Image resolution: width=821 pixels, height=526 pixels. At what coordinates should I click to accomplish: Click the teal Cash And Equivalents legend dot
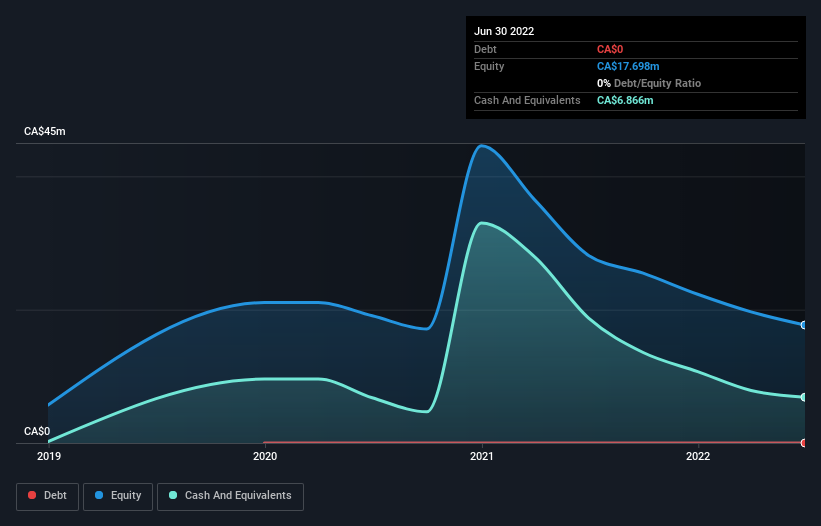(x=173, y=495)
